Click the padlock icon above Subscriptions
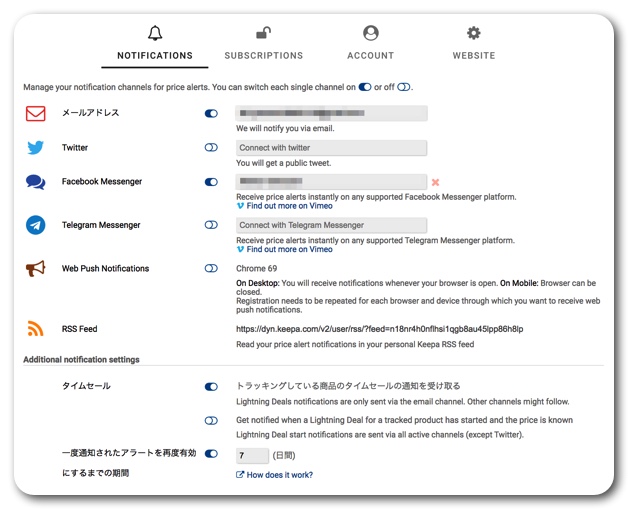Viewport: 628px width, 509px height. click(263, 34)
